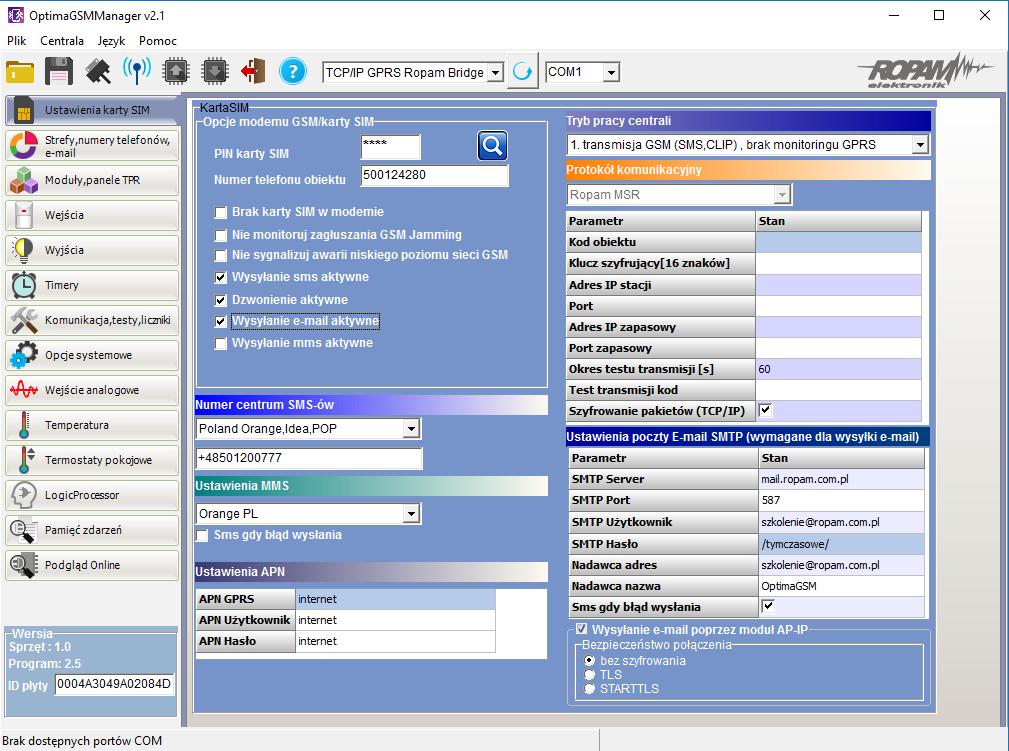1009x751 pixels.
Task: Open the Moduły, panele TPR section
Action: 92,180
